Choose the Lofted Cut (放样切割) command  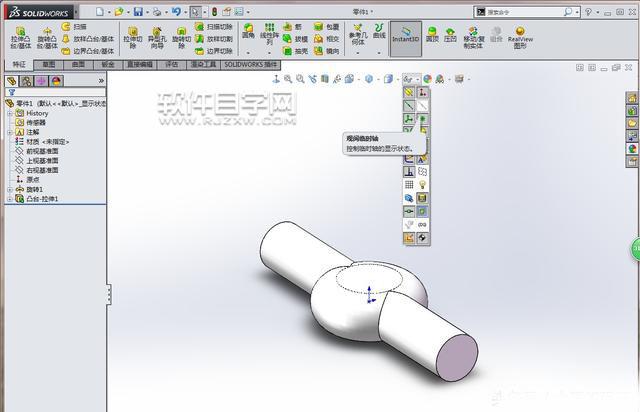click(x=214, y=39)
